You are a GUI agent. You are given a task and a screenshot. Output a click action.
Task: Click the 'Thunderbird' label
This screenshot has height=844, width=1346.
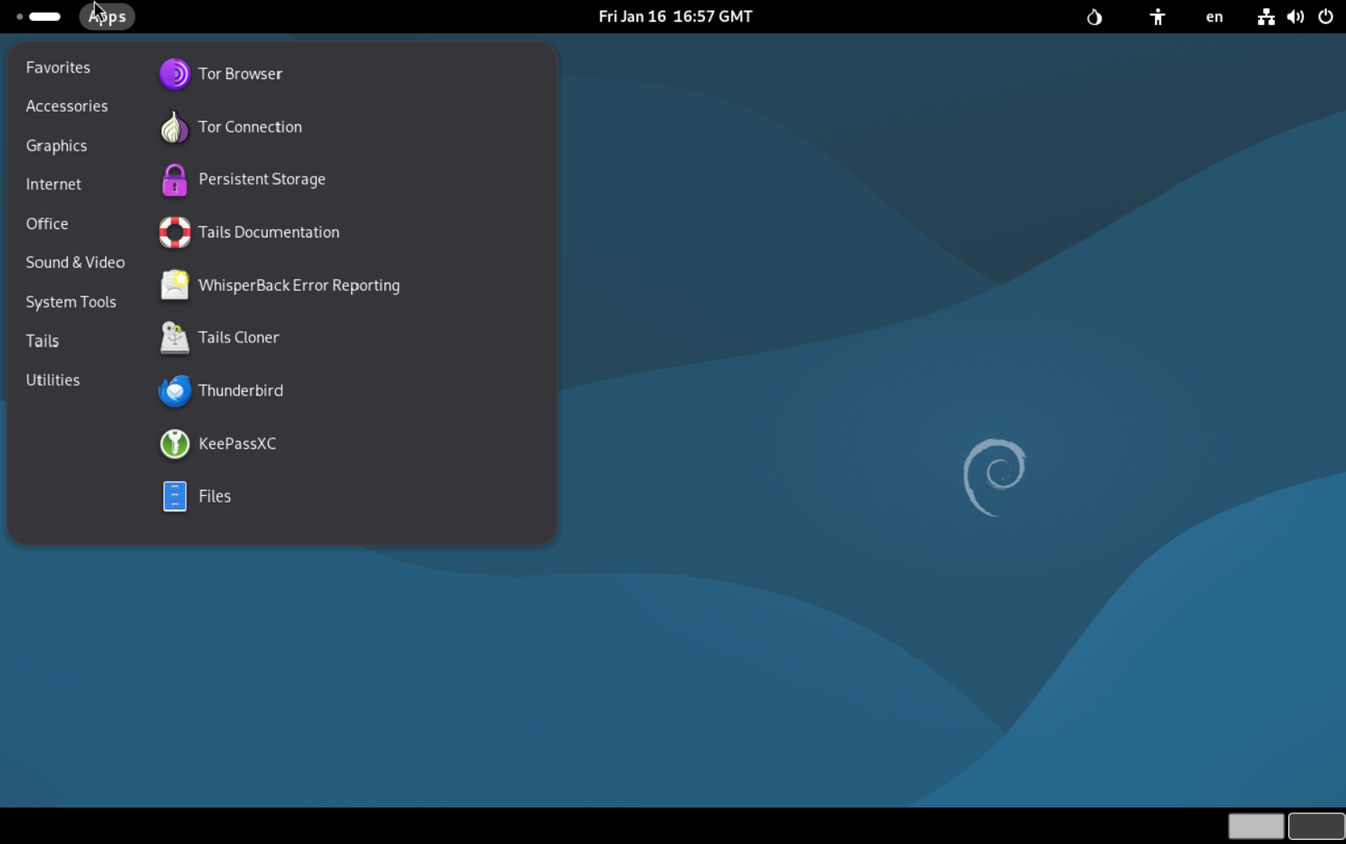coord(241,390)
